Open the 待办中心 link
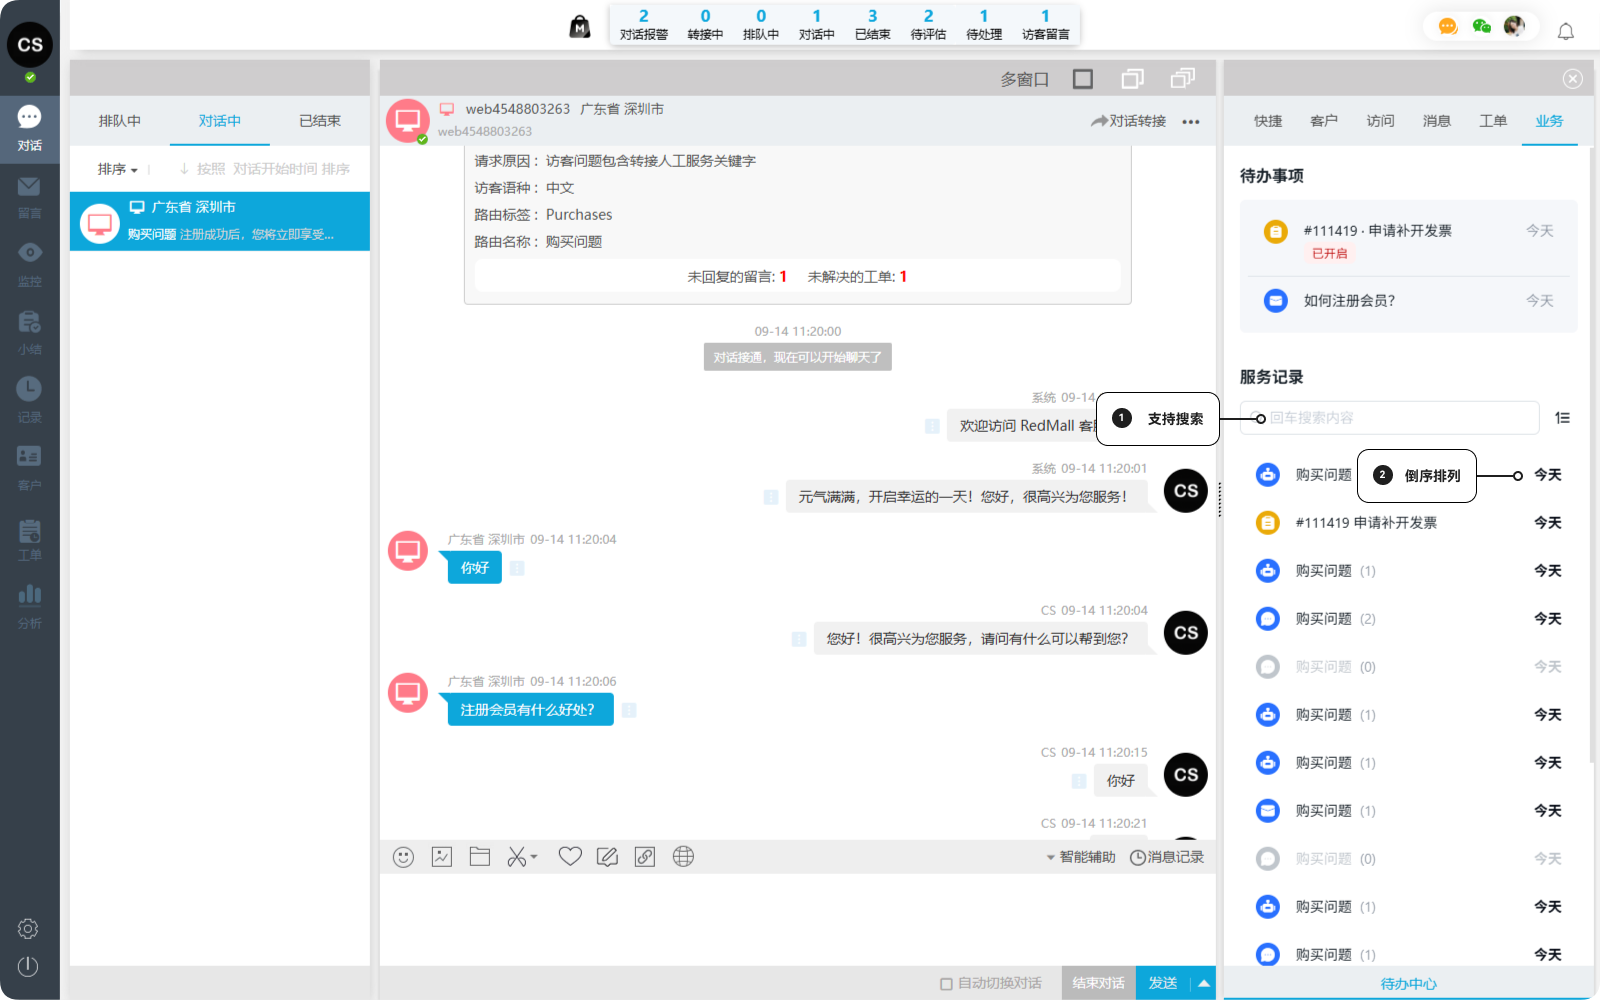Screen dimensions: 1600x1000 (x=1408, y=984)
